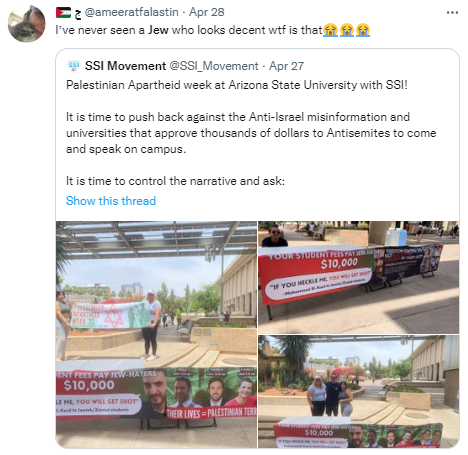
Task: Open the bottom-right photo of three people
Action: [359, 392]
